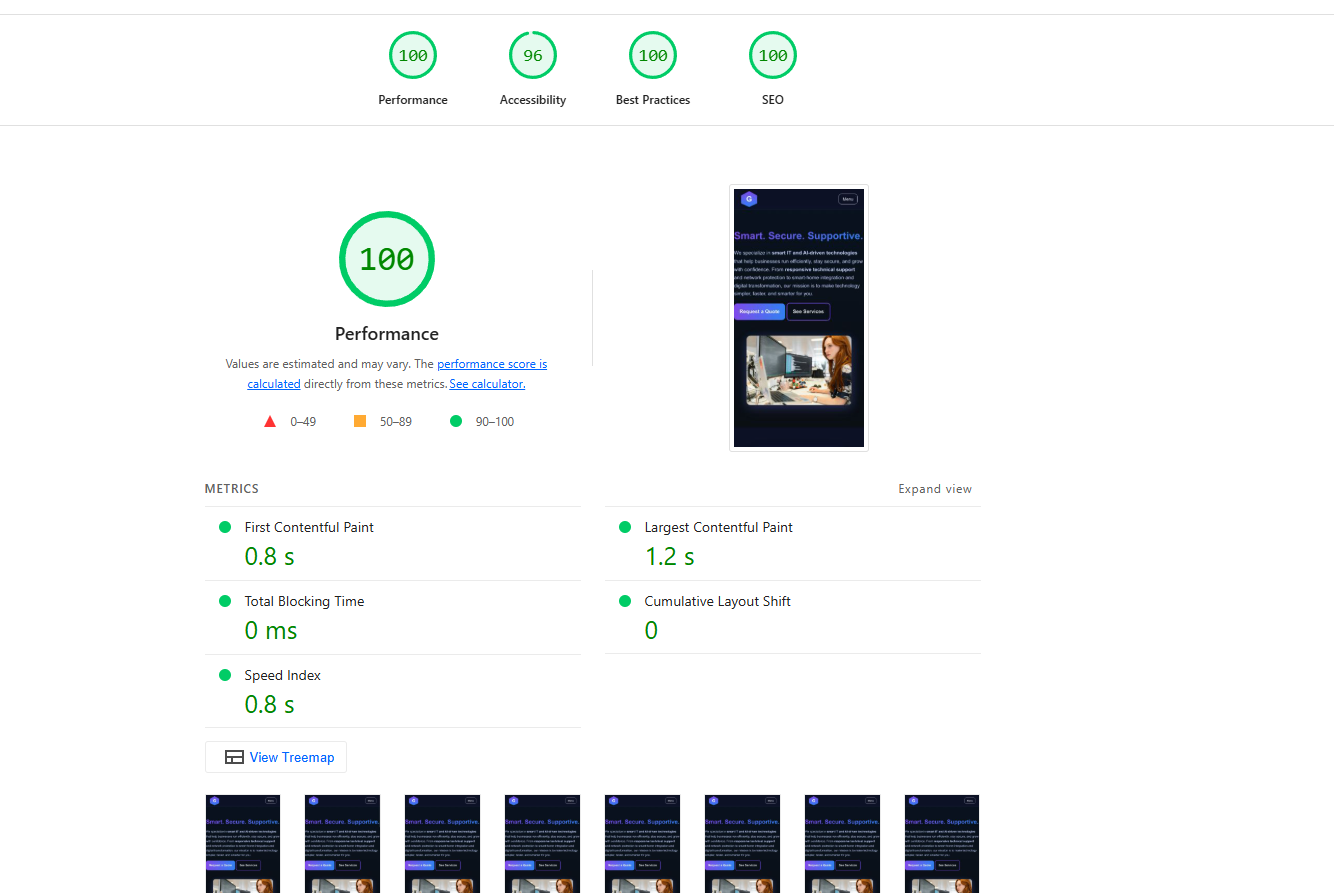Click the green circle 90–100 legend icon
The image size is (1334, 893).
pyautogui.click(x=456, y=421)
